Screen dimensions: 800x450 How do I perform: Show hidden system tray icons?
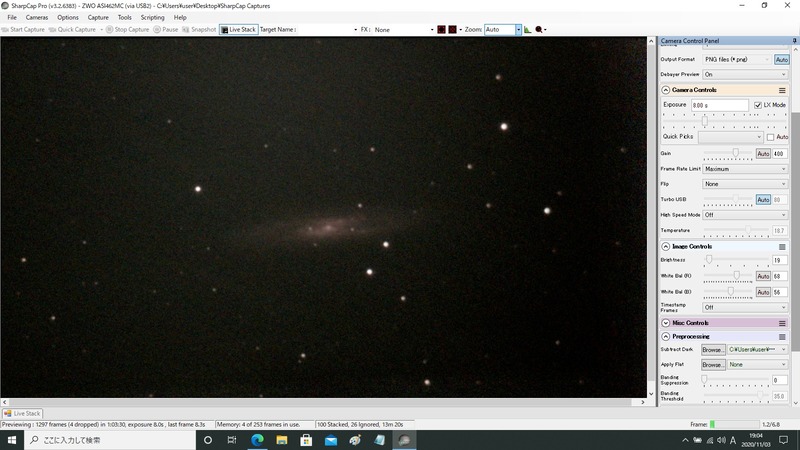685,440
